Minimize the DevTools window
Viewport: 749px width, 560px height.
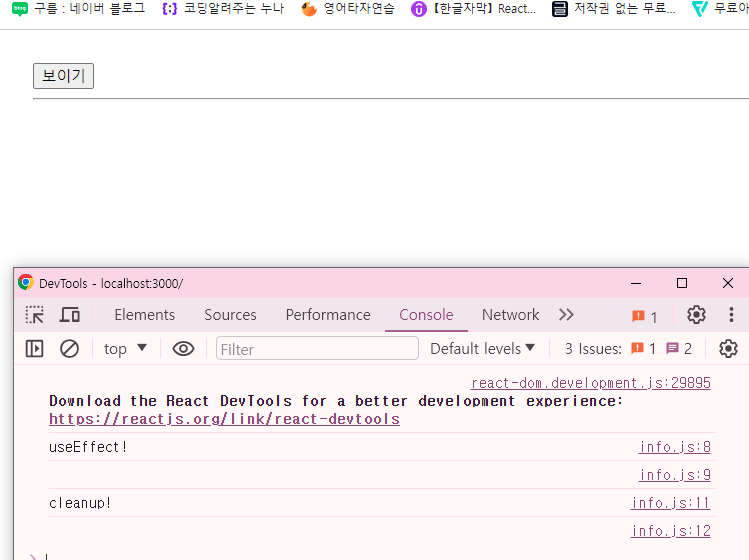coord(636,283)
